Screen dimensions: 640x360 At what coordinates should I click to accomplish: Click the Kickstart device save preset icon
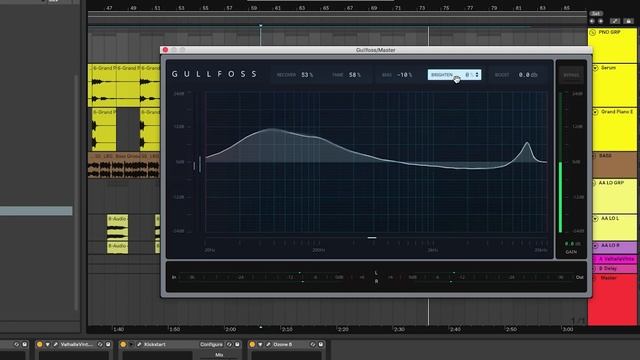coord(238,344)
